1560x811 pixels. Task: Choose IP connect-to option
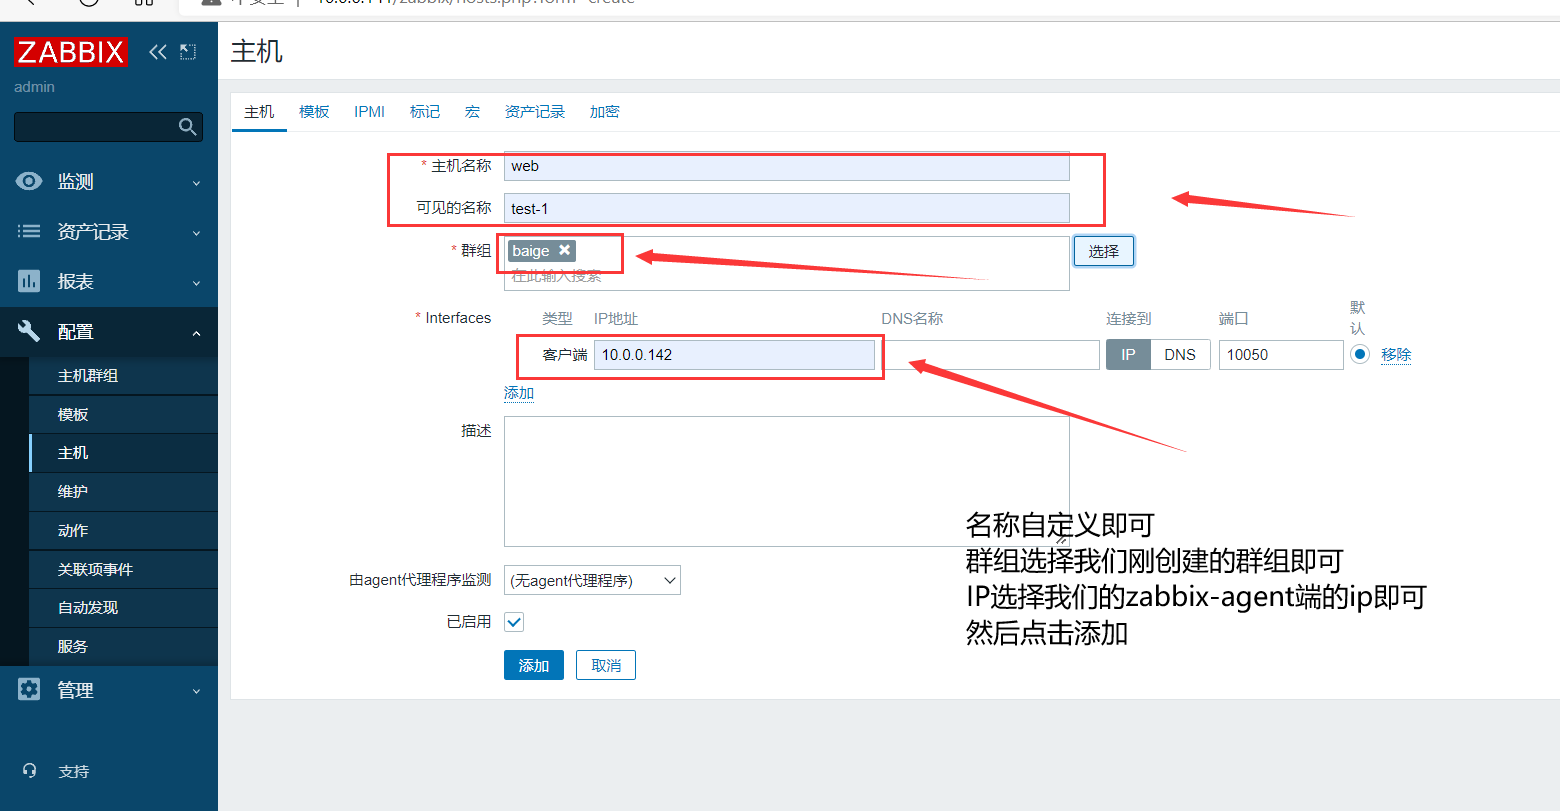1128,355
